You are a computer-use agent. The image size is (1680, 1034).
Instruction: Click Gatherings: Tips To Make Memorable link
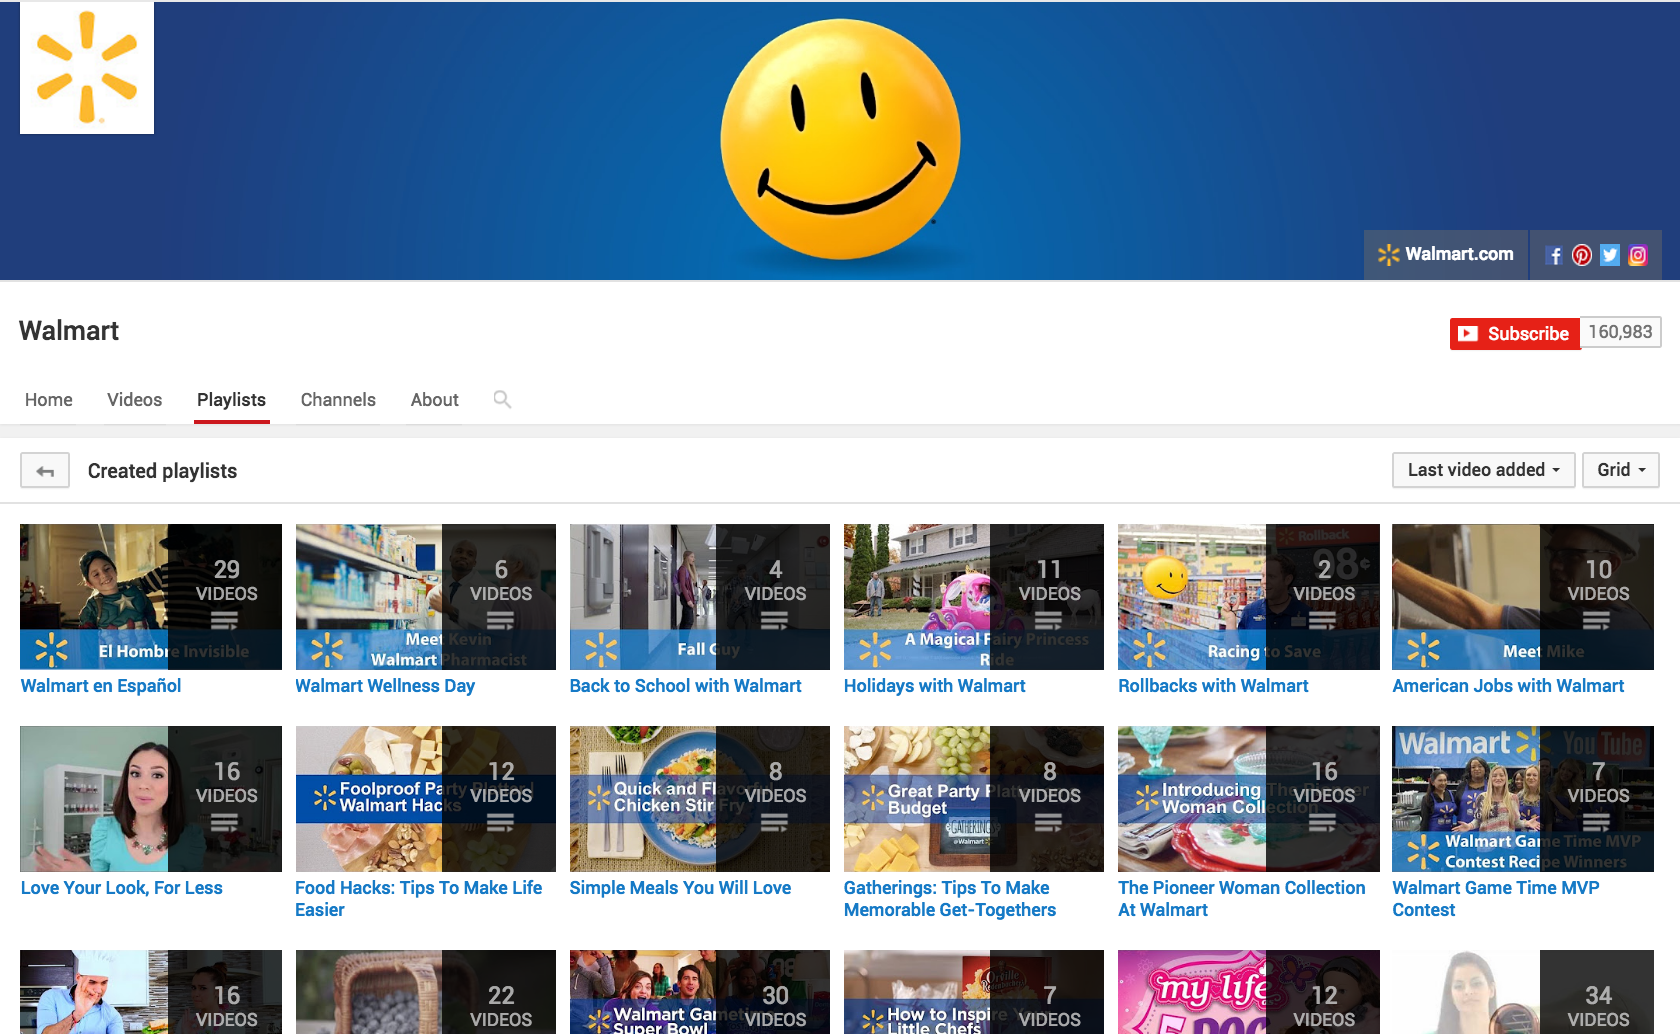click(950, 899)
